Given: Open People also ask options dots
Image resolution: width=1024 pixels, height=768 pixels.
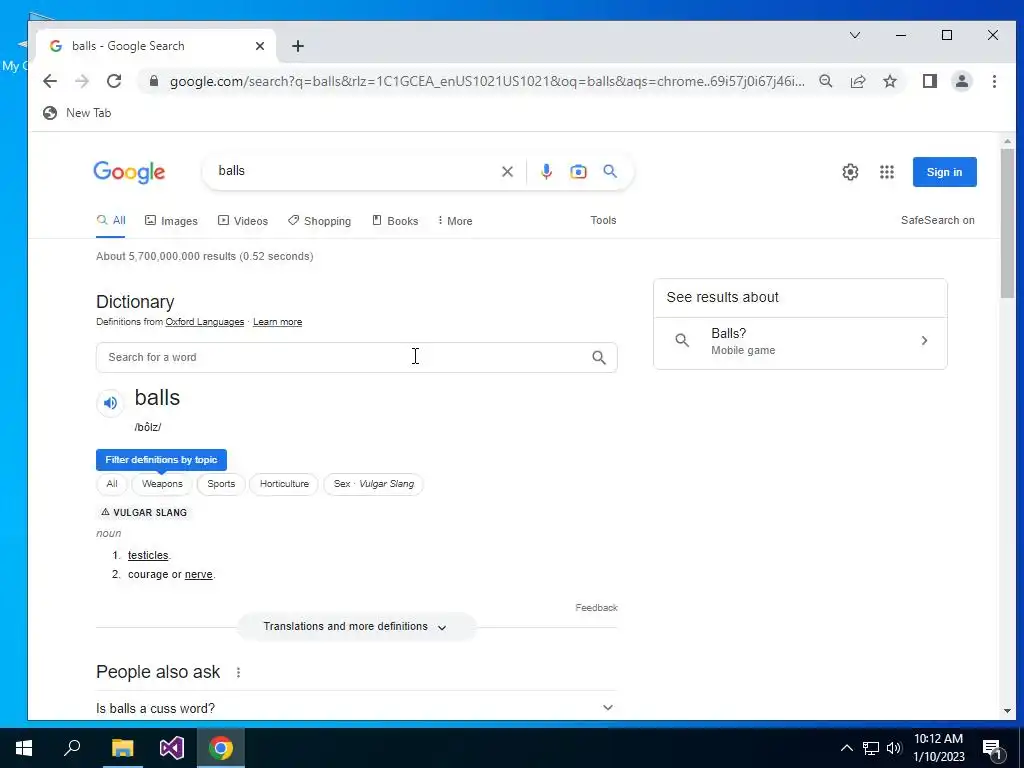Looking at the screenshot, I should tap(238, 672).
